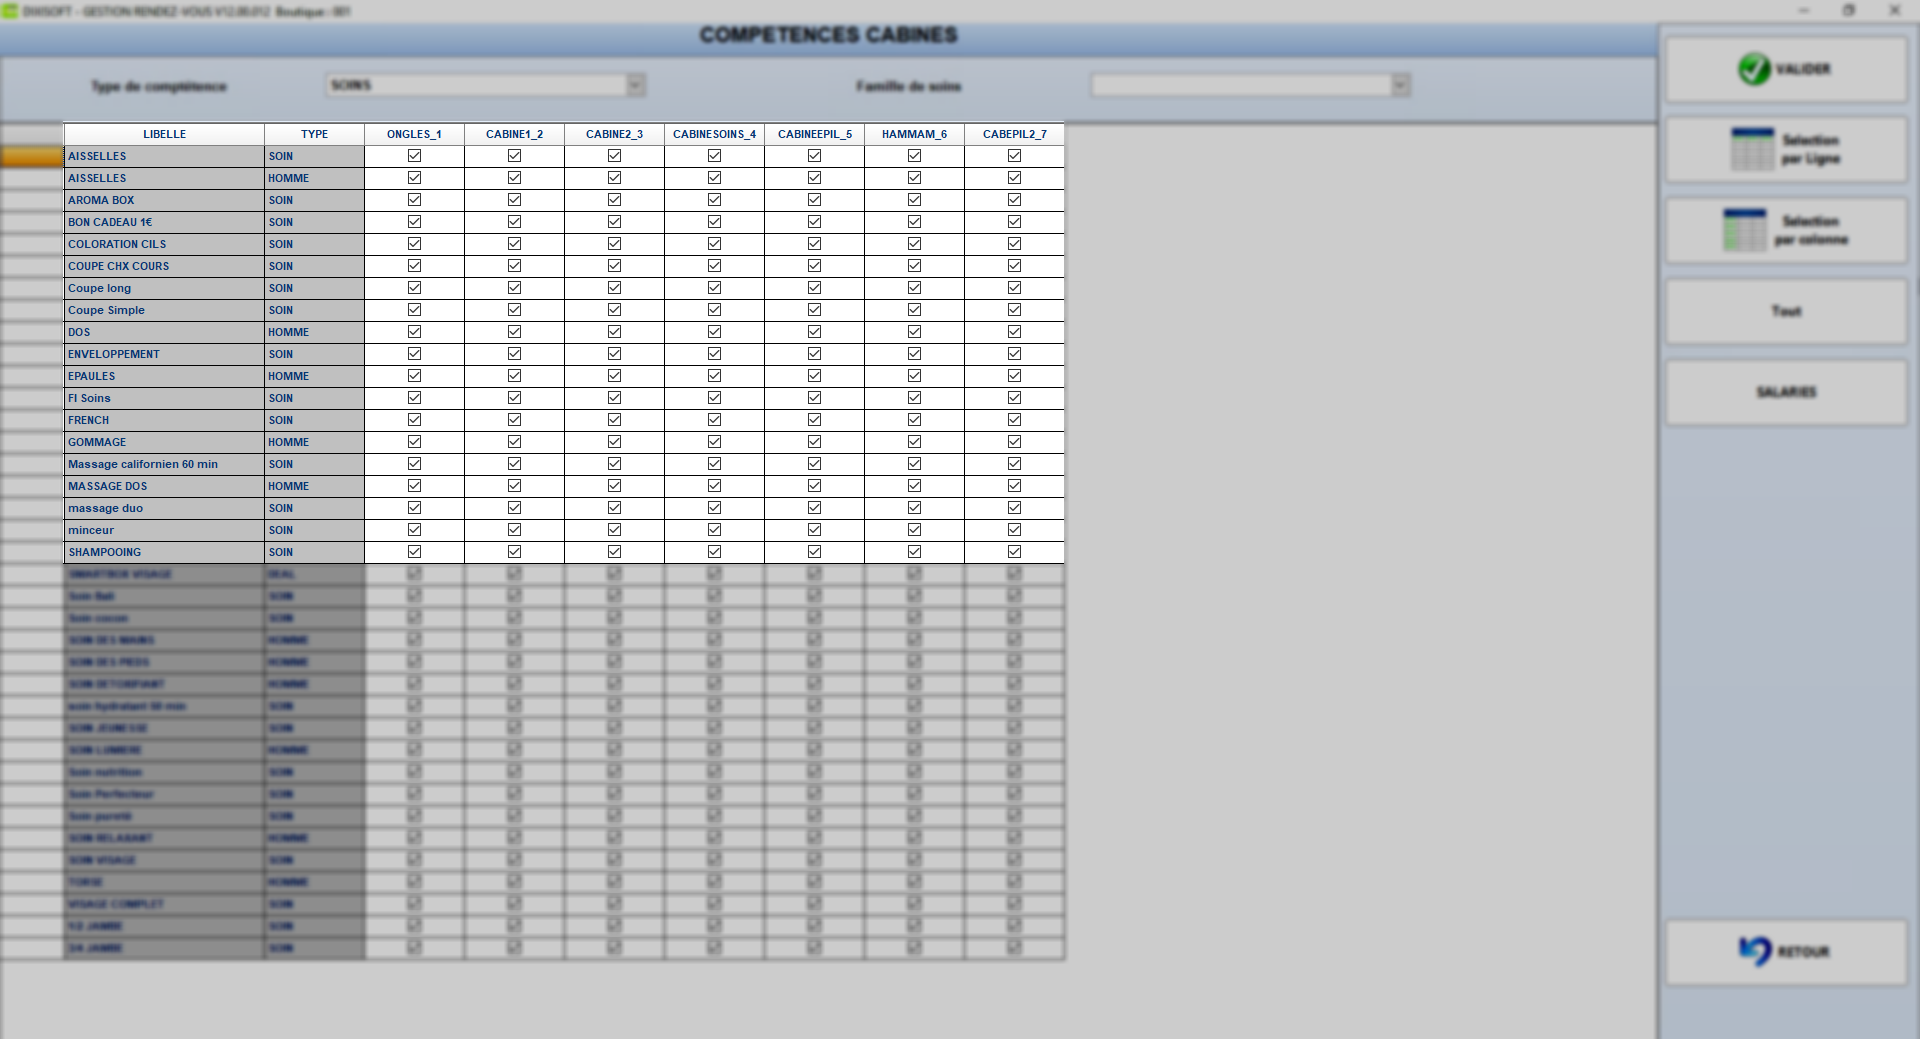Uncheck ONGLES_1 for Massage californien 60 min
The width and height of the screenshot is (1920, 1039).
[x=414, y=464]
